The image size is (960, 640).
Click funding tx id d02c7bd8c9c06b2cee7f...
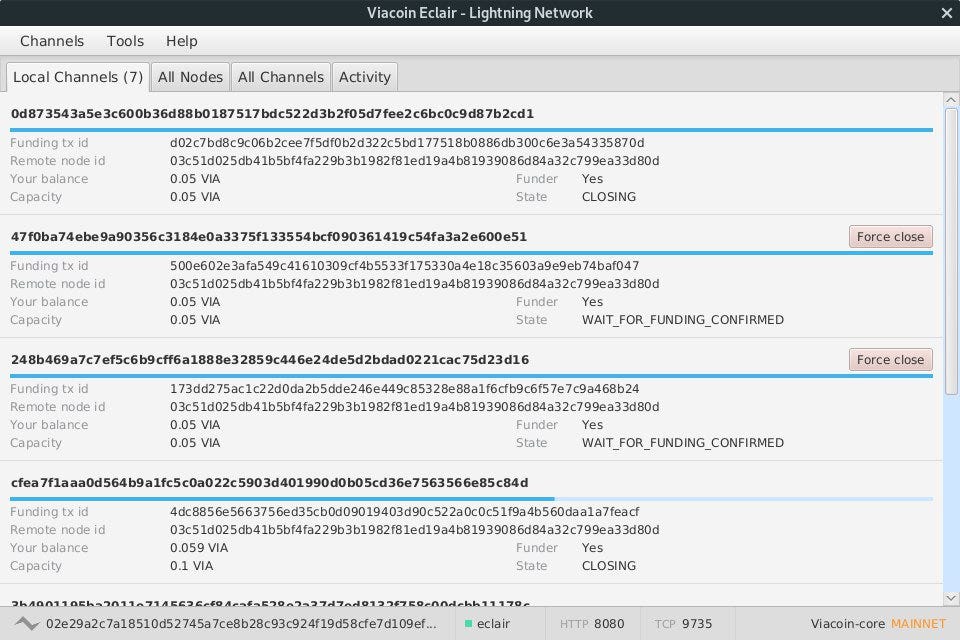click(407, 143)
